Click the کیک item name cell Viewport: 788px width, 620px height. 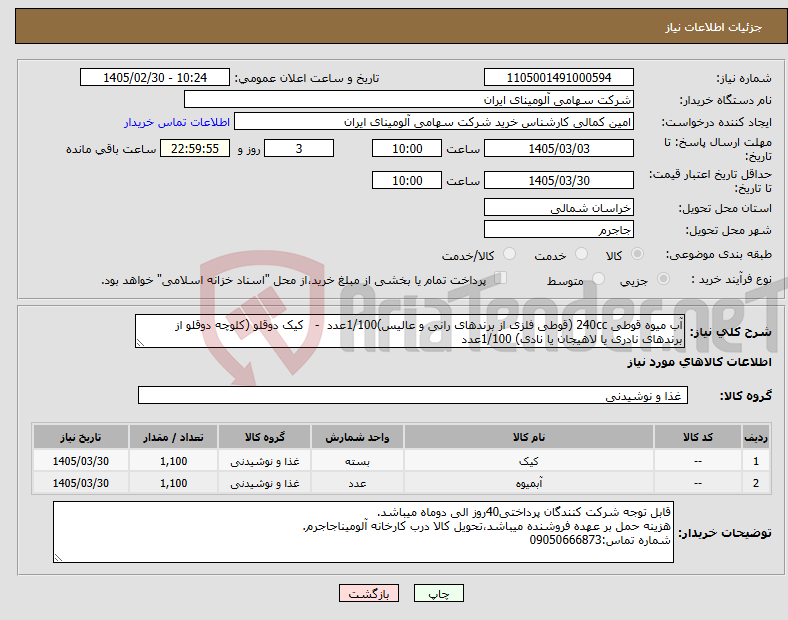tap(529, 461)
